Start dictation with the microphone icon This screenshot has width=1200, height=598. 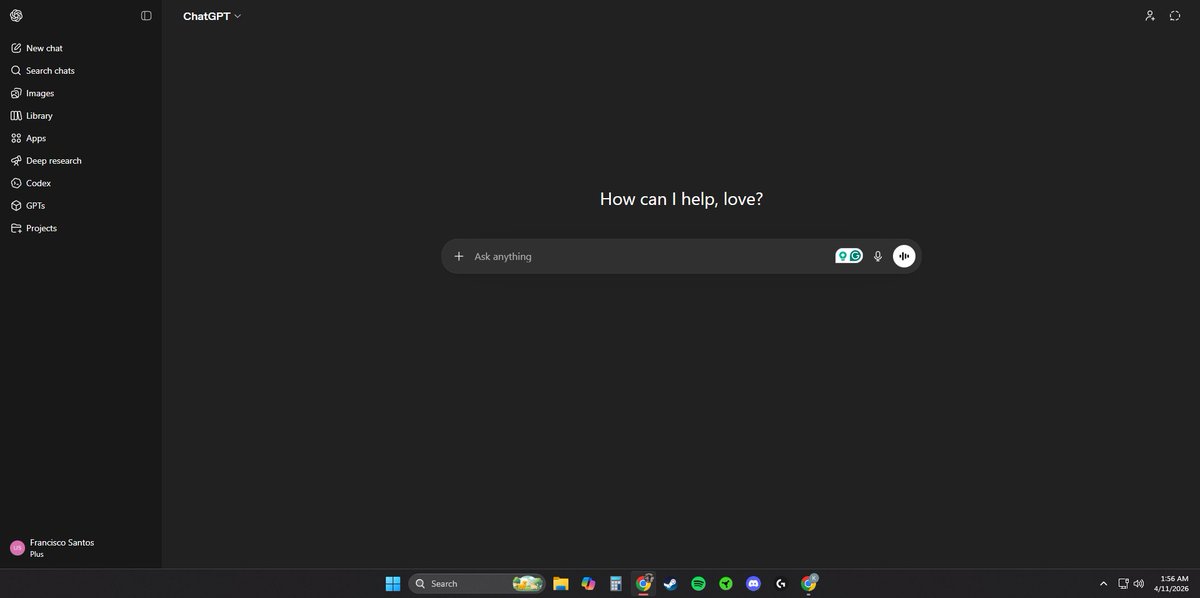pyautogui.click(x=878, y=256)
